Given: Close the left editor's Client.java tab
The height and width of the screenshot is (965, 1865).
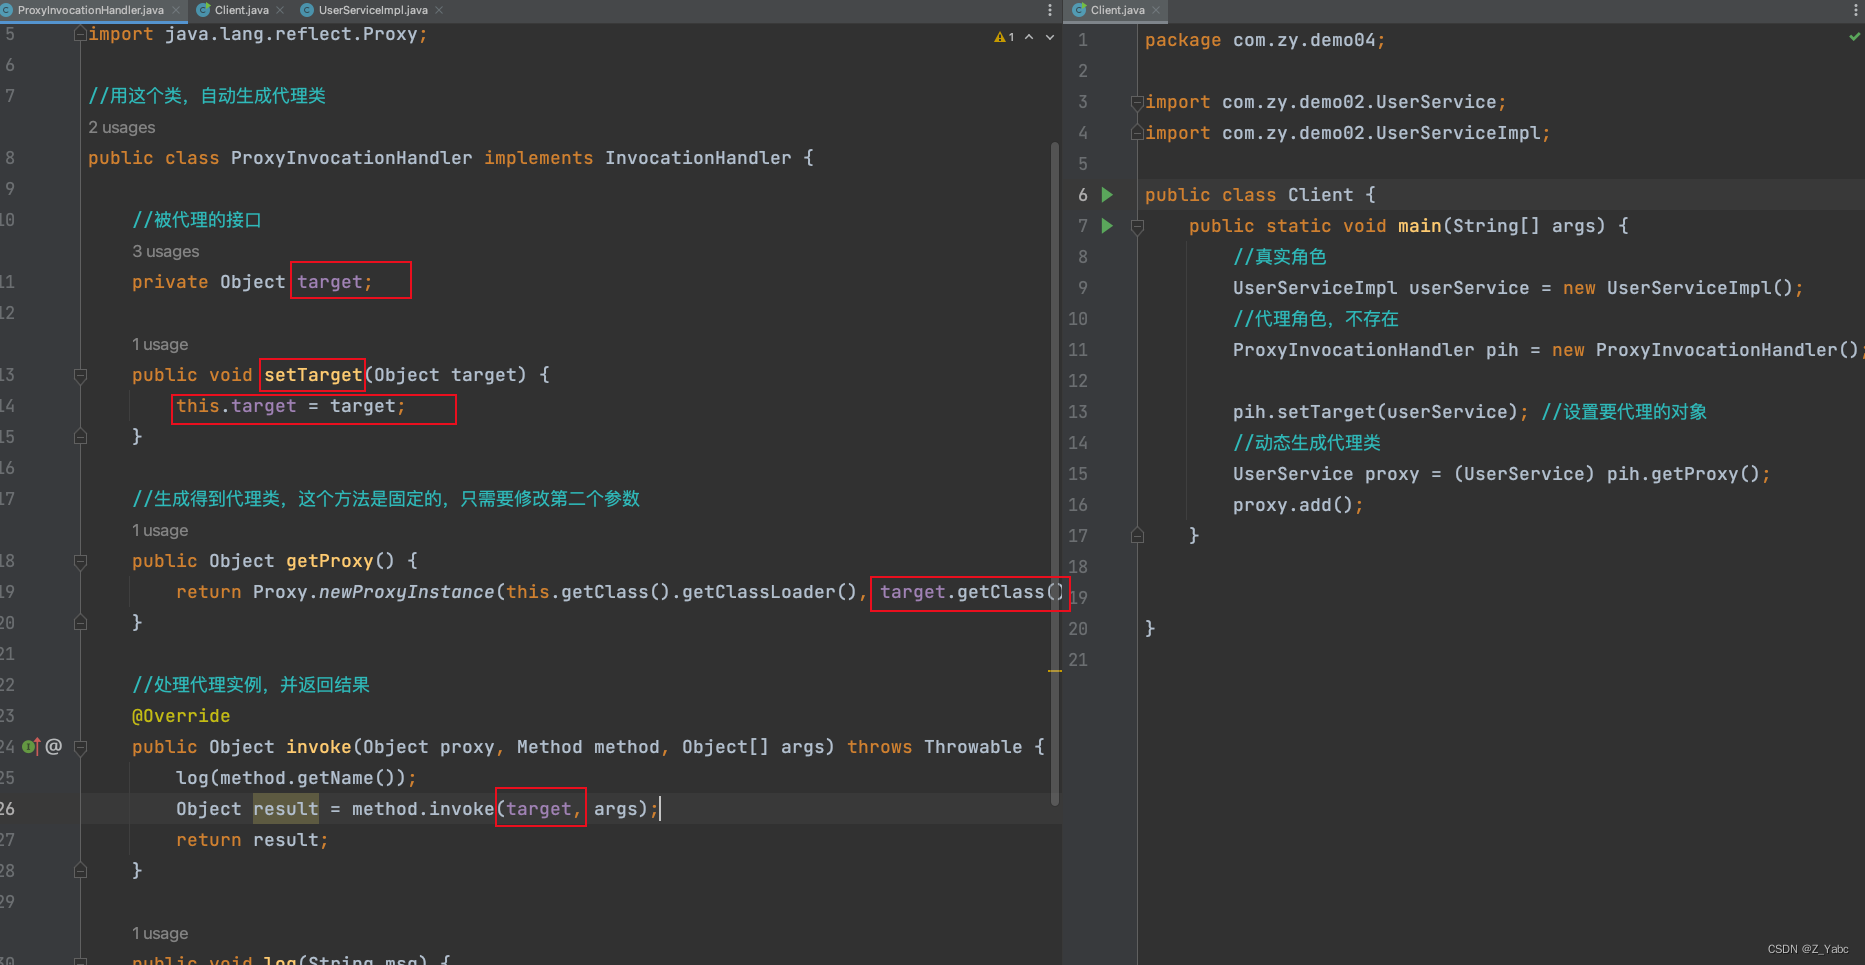Looking at the screenshot, I should (280, 10).
